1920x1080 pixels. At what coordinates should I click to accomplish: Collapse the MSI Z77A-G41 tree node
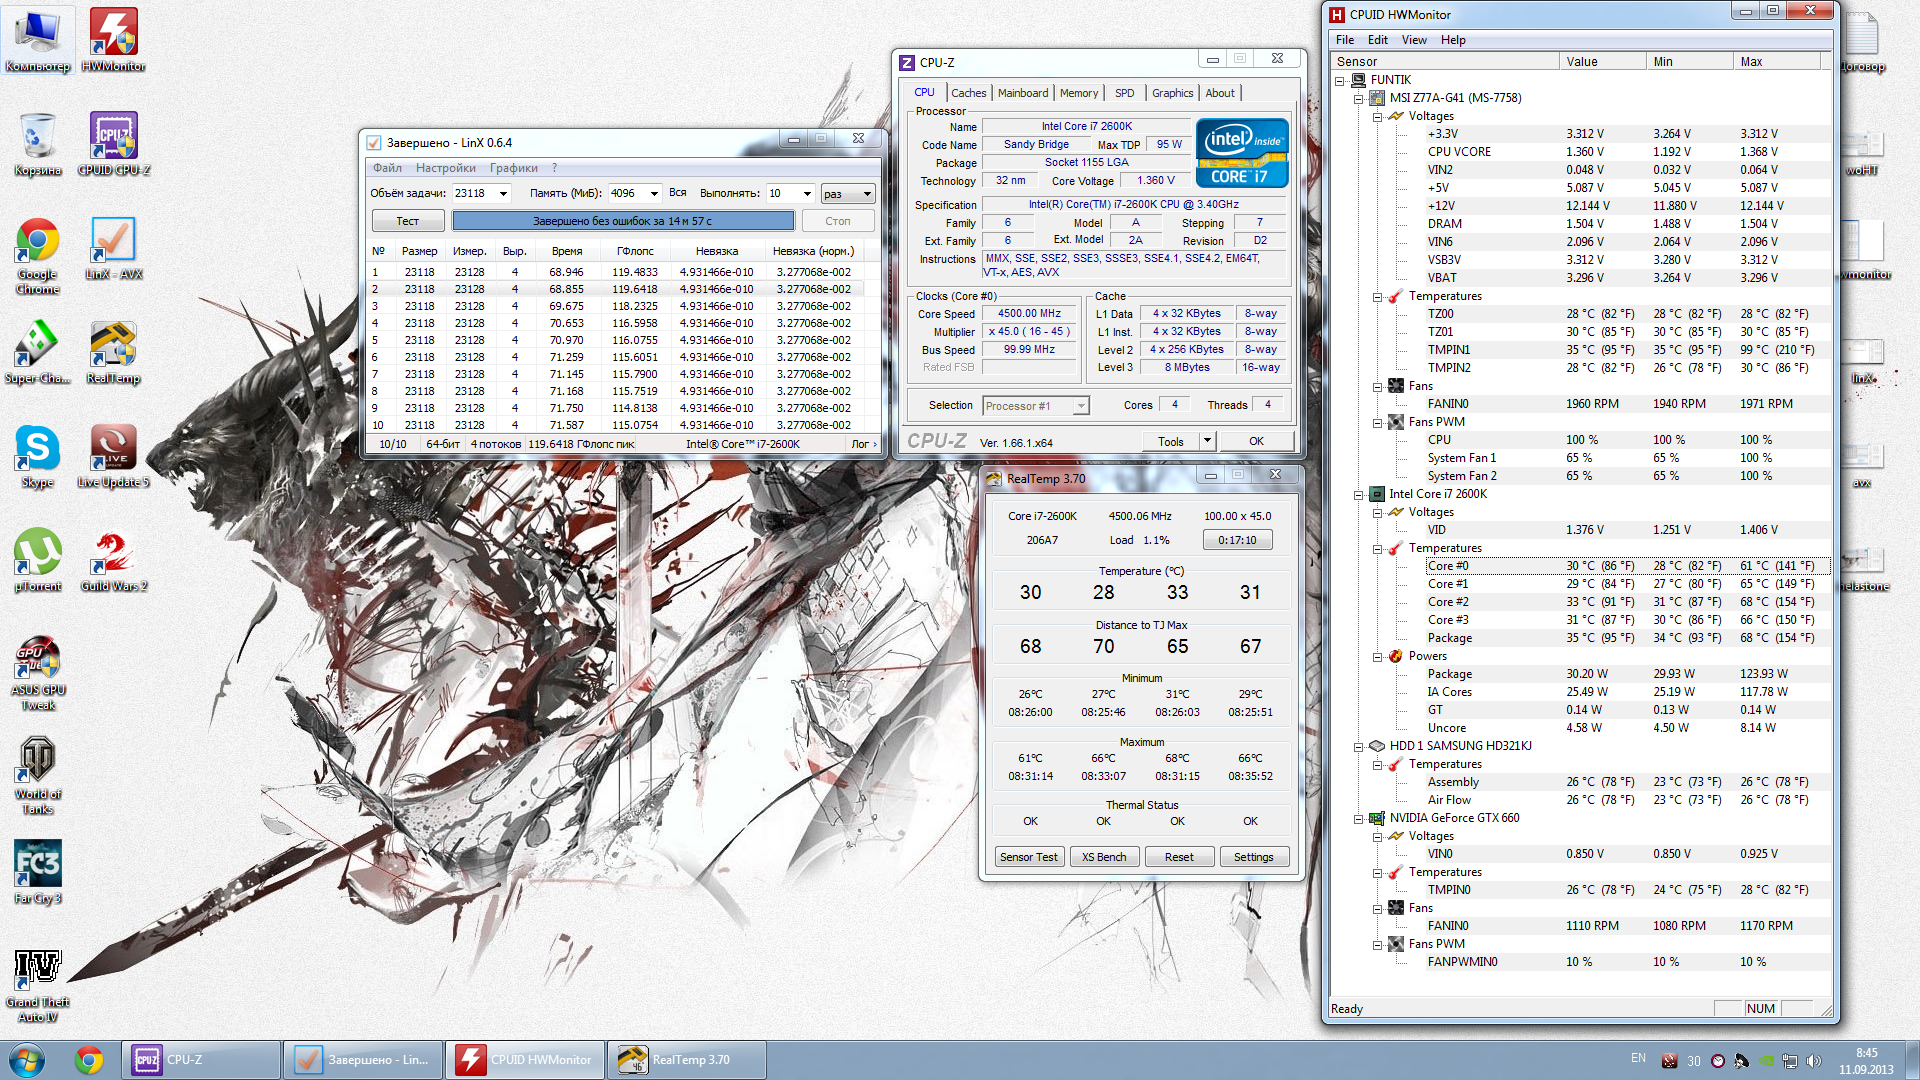point(1358,98)
